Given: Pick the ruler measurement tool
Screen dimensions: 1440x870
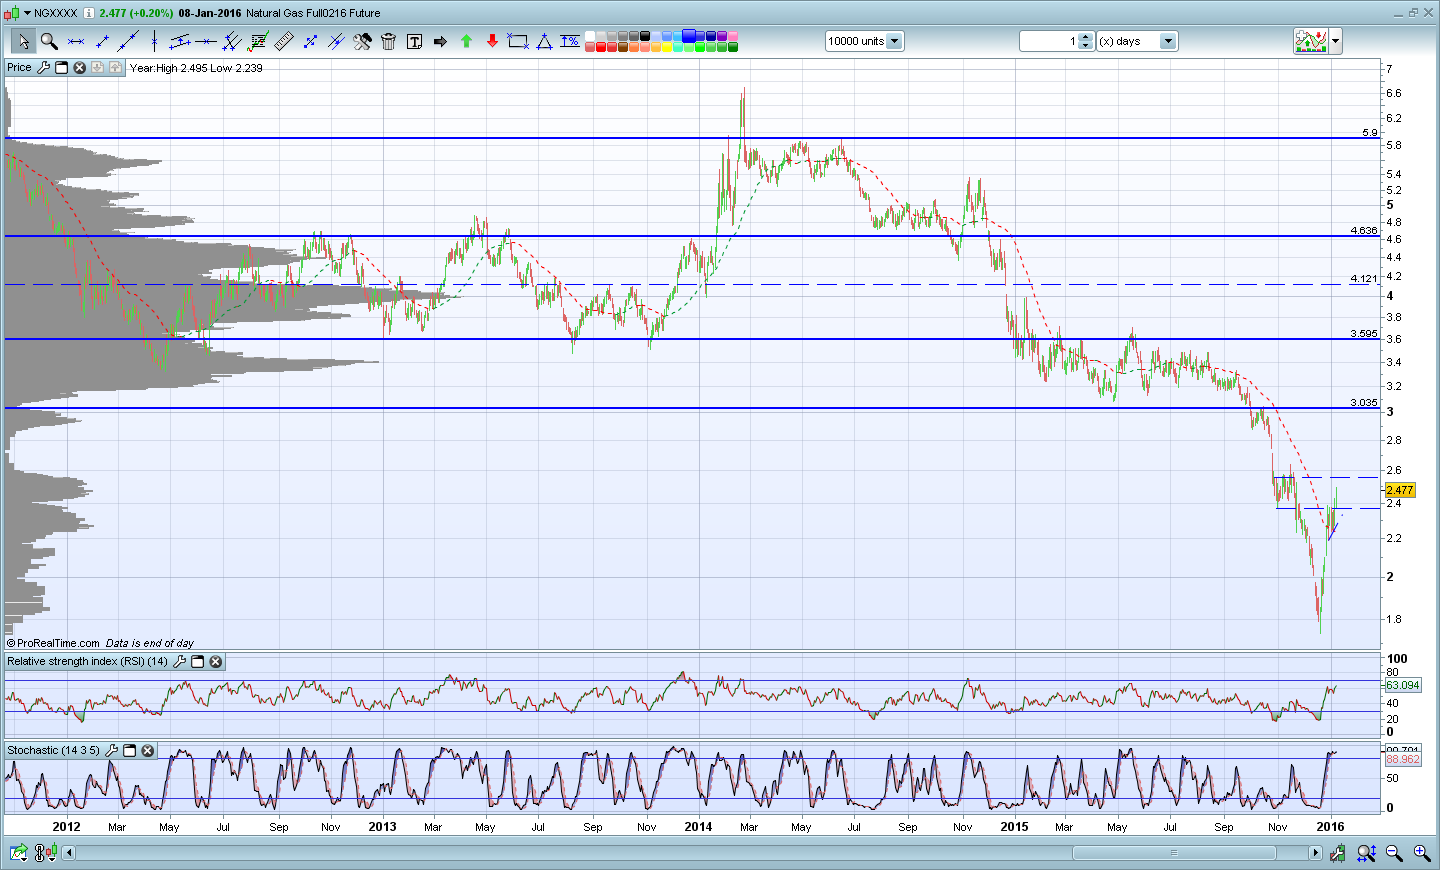Looking at the screenshot, I should [284, 41].
